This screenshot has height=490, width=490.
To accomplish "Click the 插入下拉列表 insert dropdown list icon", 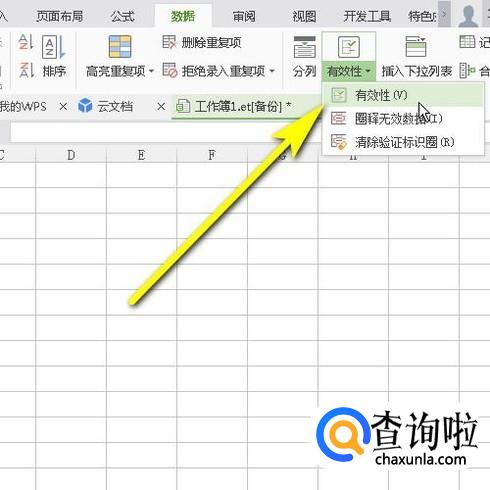I will (x=416, y=47).
